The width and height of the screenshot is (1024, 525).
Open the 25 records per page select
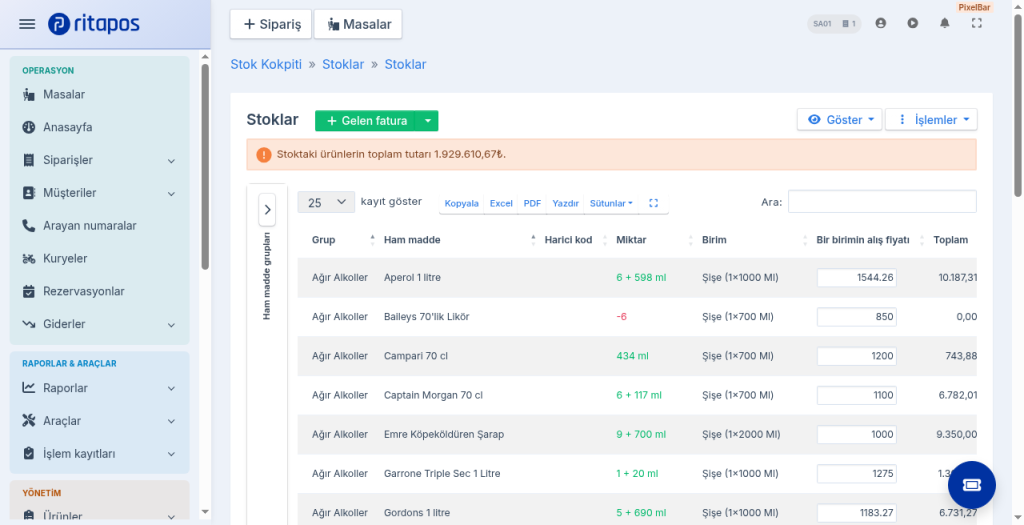326,202
